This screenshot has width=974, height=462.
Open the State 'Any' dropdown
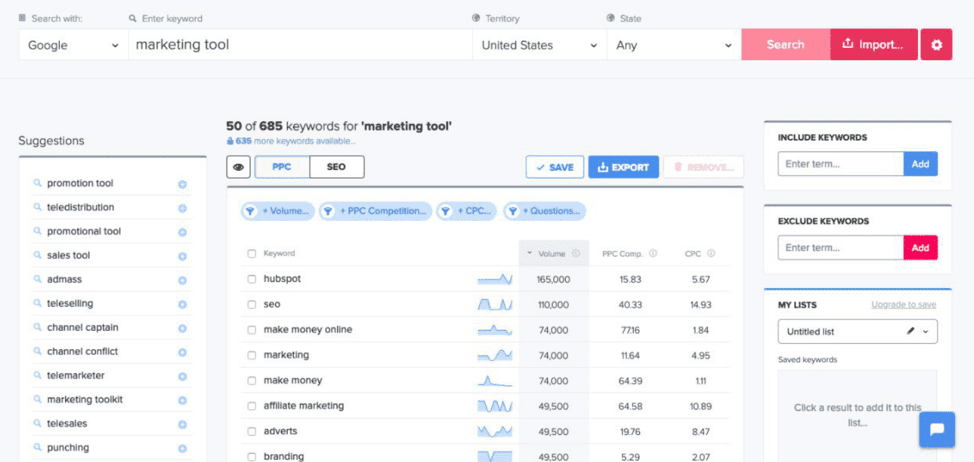click(673, 45)
